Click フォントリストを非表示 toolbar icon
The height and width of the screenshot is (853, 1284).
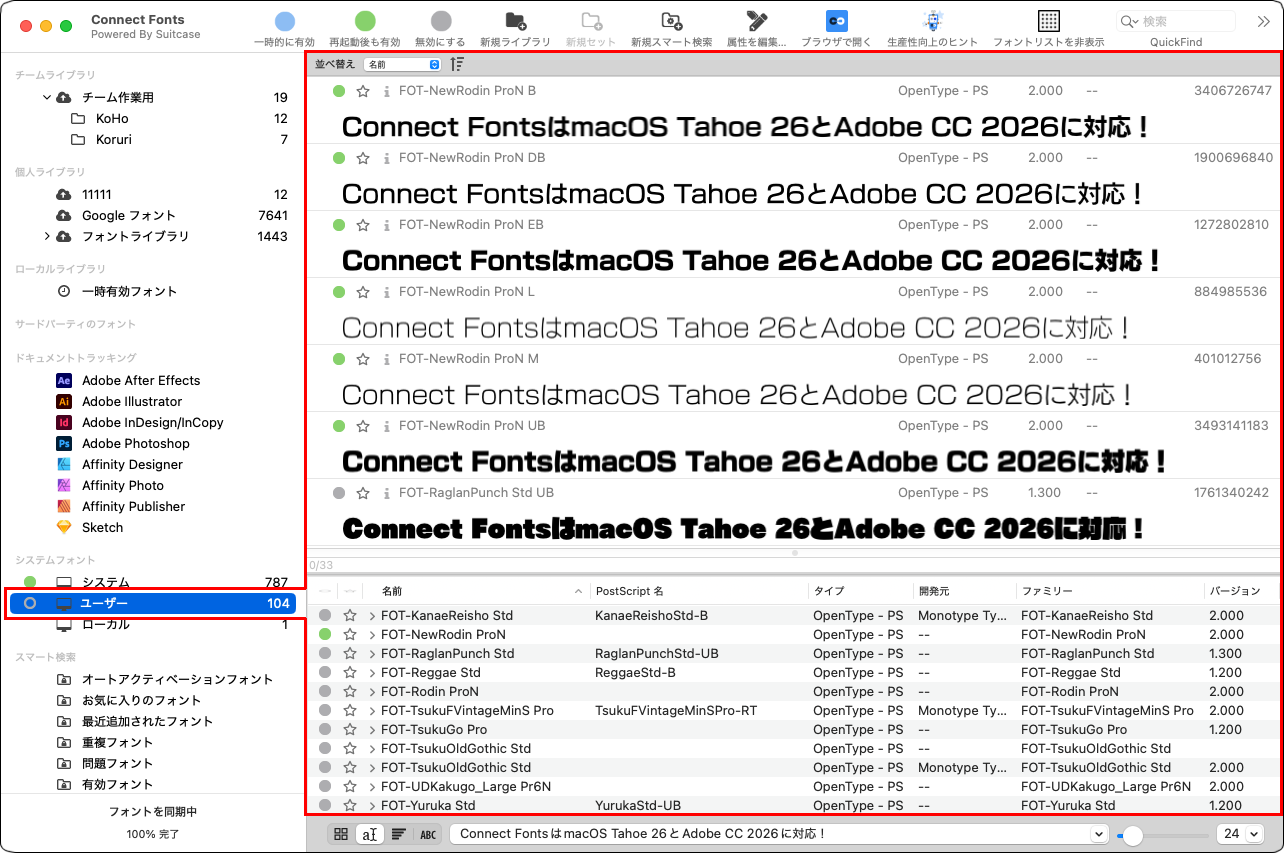1048,21
